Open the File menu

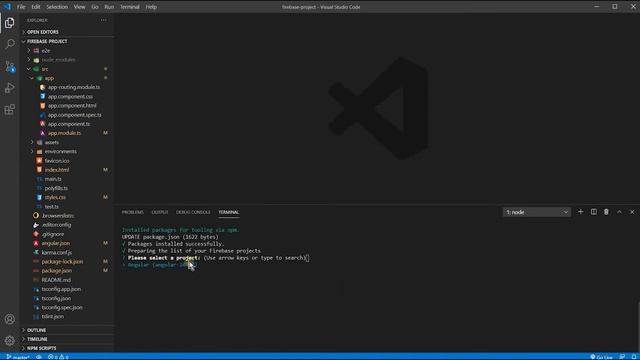(x=21, y=7)
